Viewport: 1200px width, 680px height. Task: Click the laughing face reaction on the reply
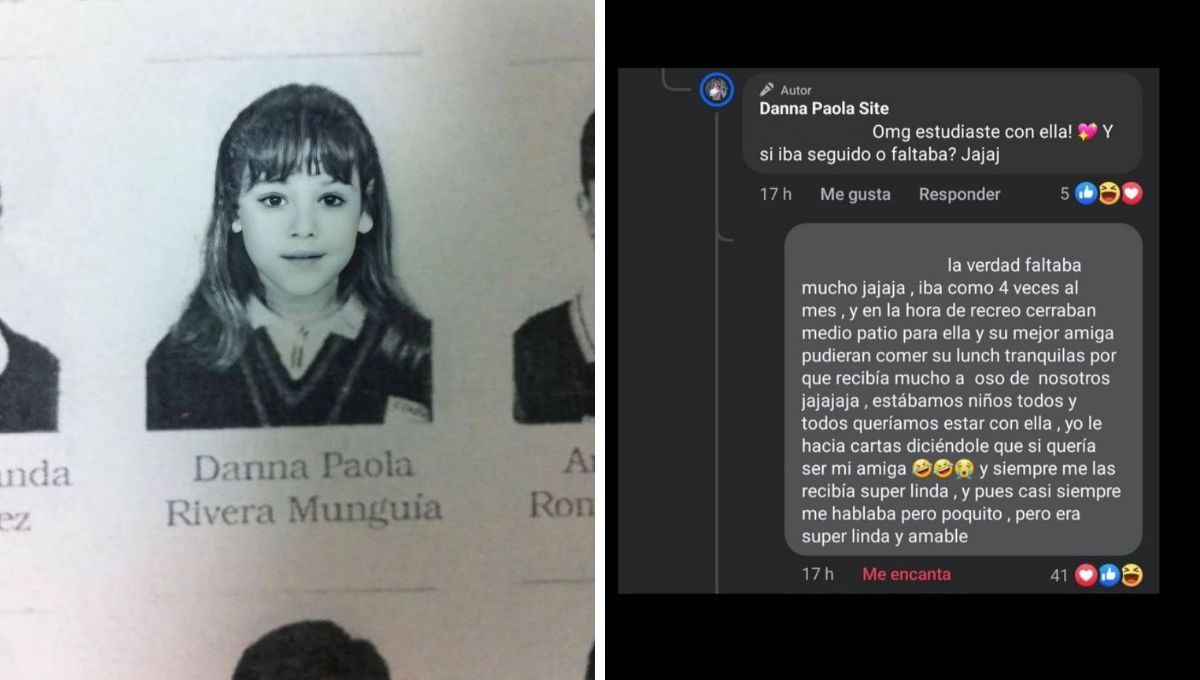1132,575
